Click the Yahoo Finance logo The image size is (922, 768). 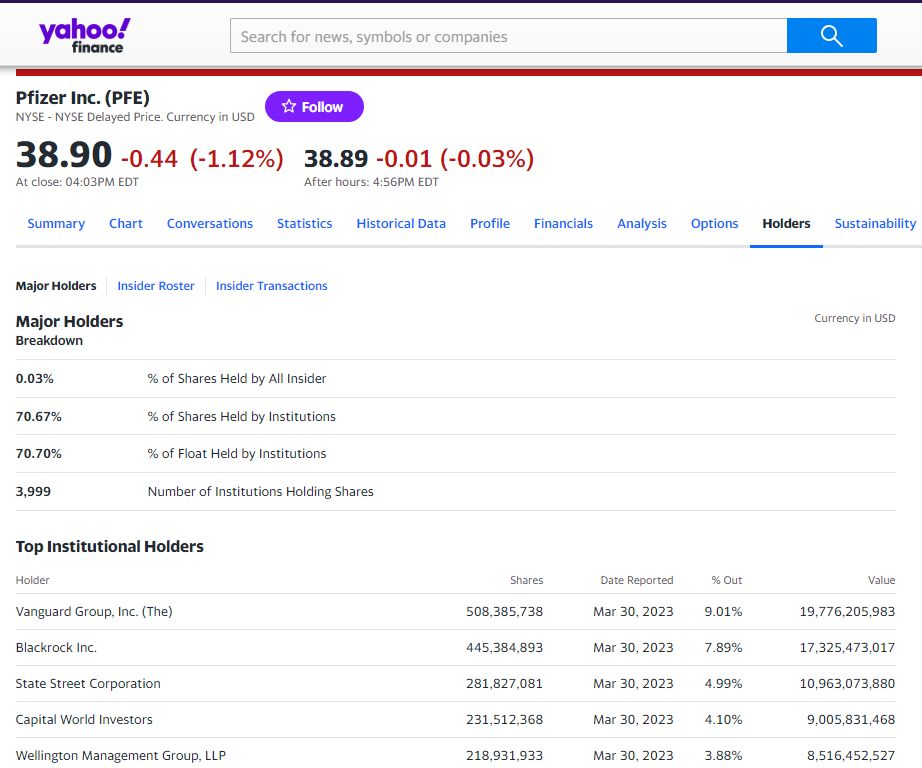85,36
